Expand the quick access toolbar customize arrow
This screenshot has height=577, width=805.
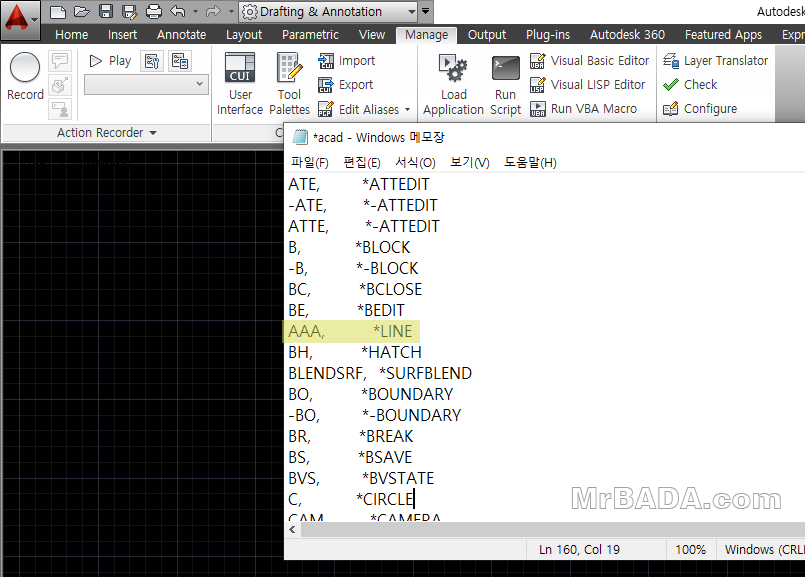(x=426, y=11)
